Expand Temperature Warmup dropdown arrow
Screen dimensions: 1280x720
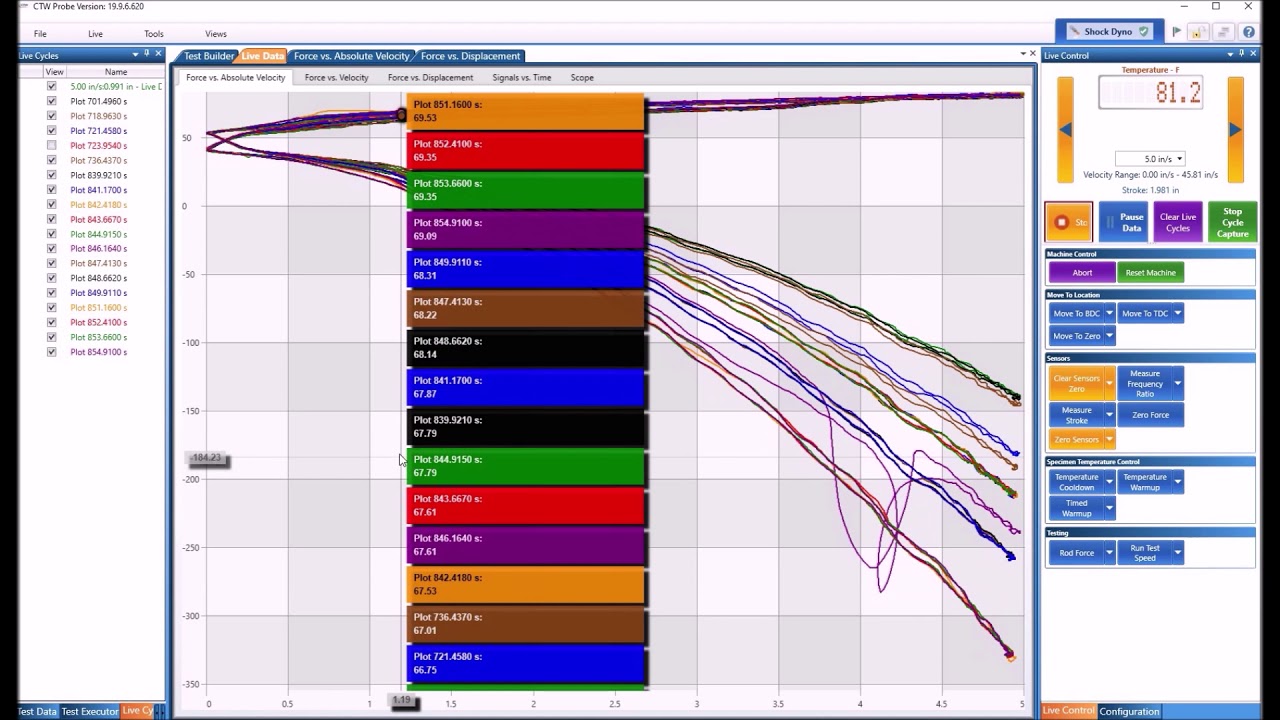pos(1178,482)
